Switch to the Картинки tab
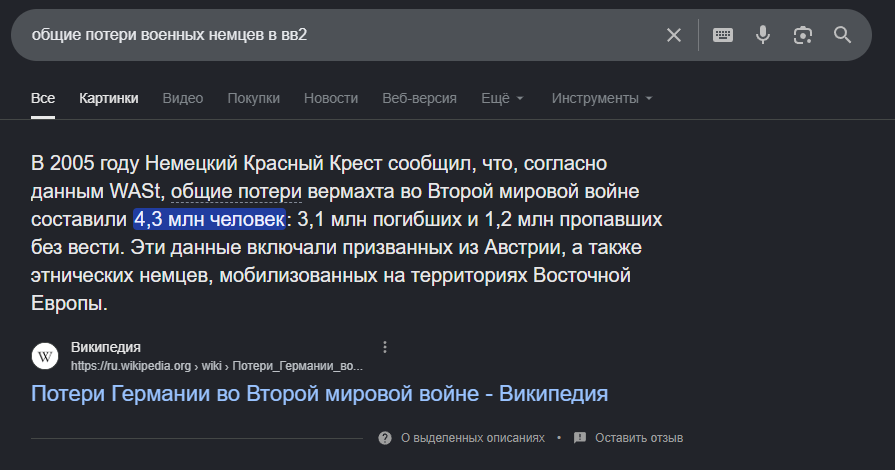The image size is (895, 470). [108, 98]
